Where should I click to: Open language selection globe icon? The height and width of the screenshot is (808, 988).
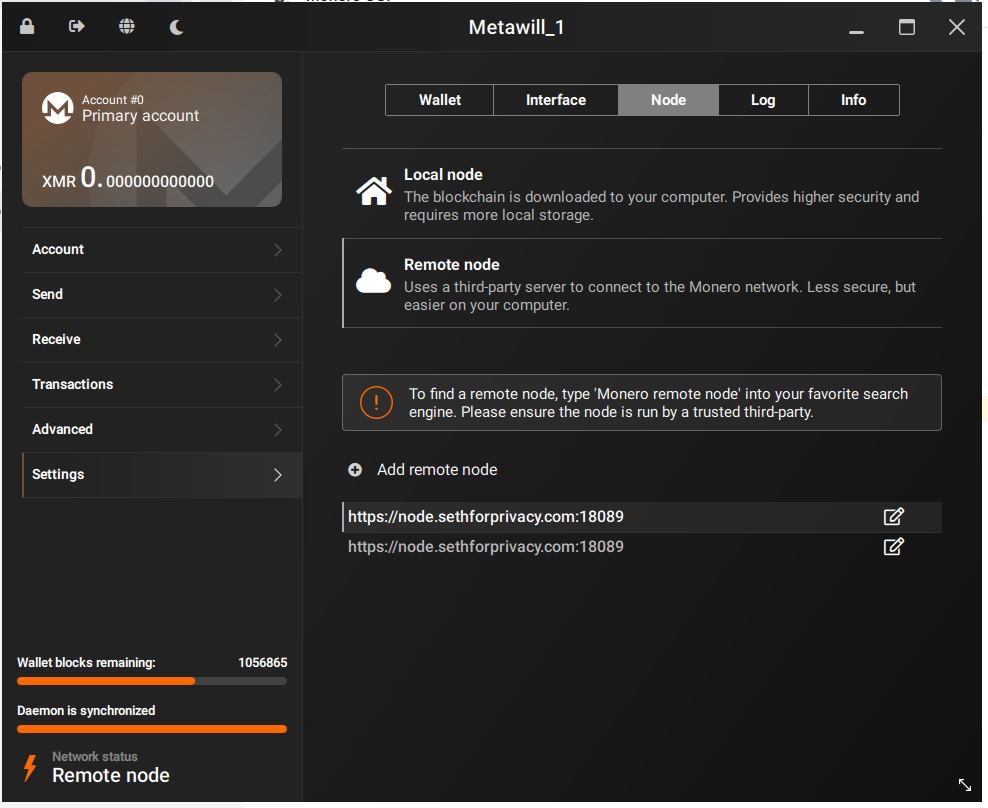[x=127, y=27]
